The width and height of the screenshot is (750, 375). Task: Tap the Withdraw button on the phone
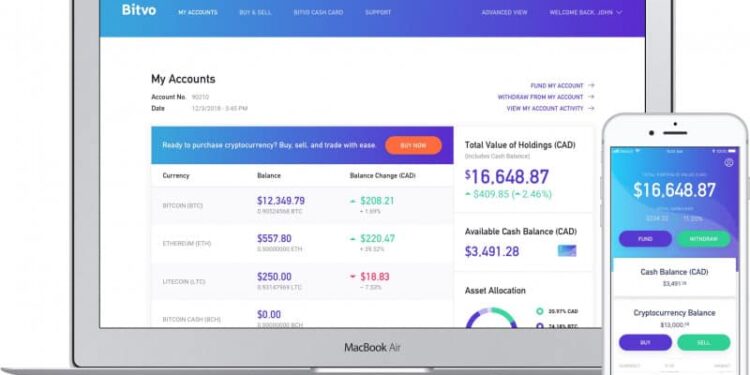pyautogui.click(x=704, y=239)
